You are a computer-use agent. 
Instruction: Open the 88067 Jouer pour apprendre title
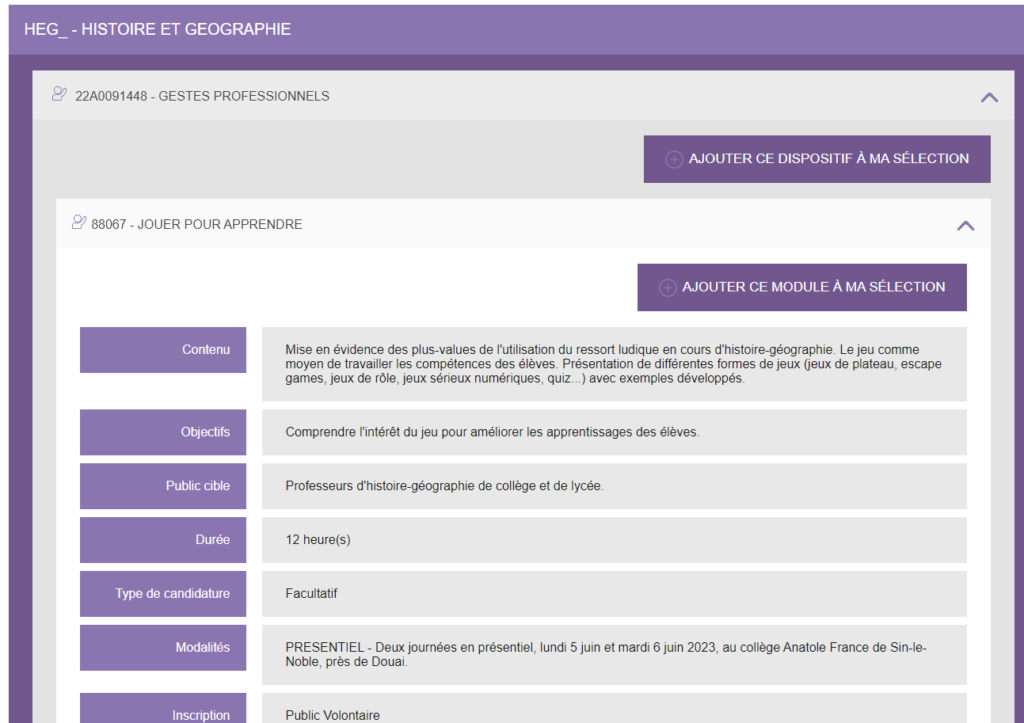(x=196, y=224)
